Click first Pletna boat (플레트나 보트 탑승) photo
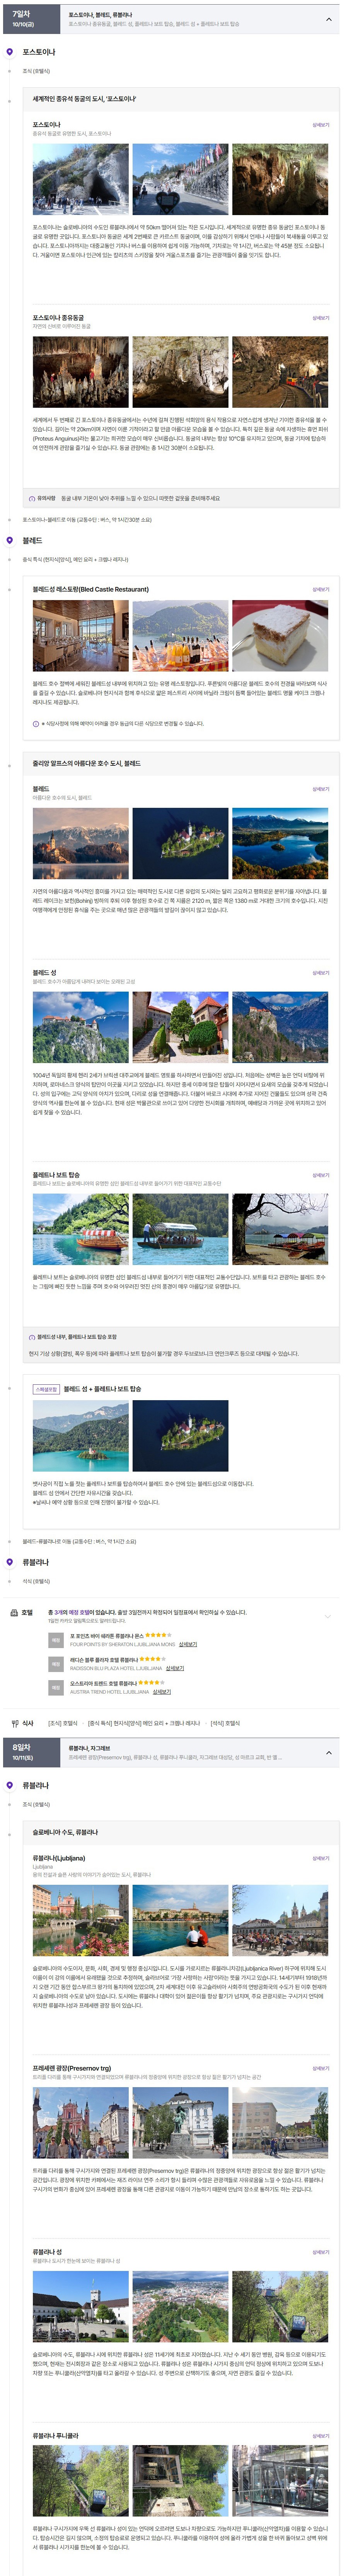346x2576 pixels. coord(80,1230)
